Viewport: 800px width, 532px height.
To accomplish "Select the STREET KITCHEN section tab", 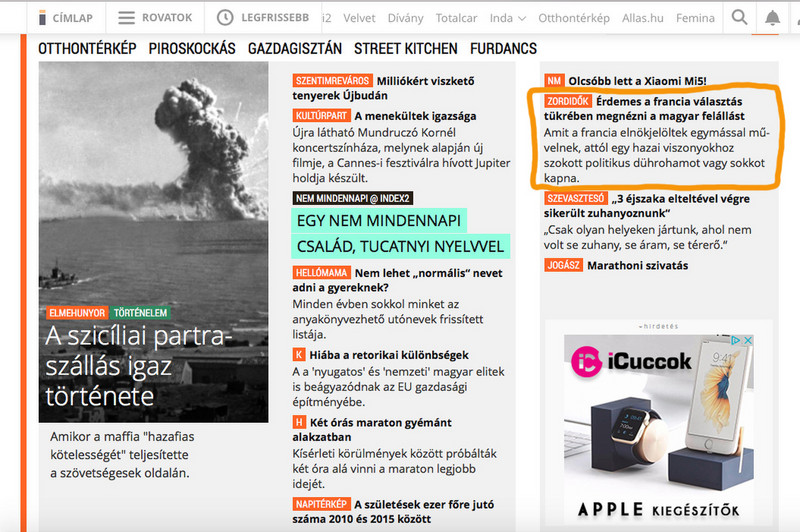I will tap(406, 48).
